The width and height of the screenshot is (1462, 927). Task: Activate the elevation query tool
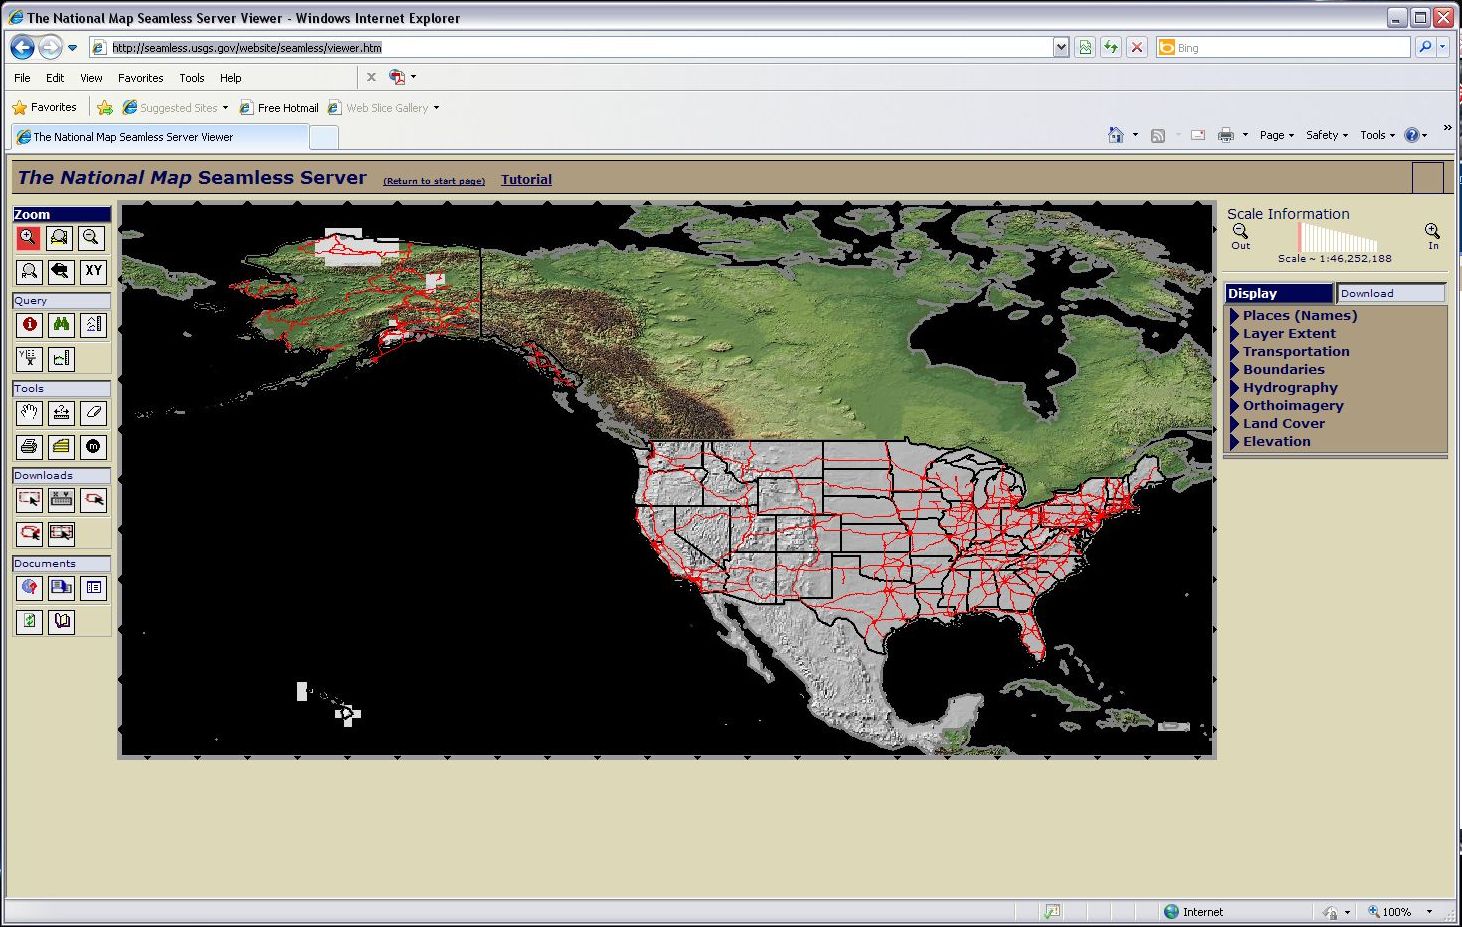tap(93, 324)
